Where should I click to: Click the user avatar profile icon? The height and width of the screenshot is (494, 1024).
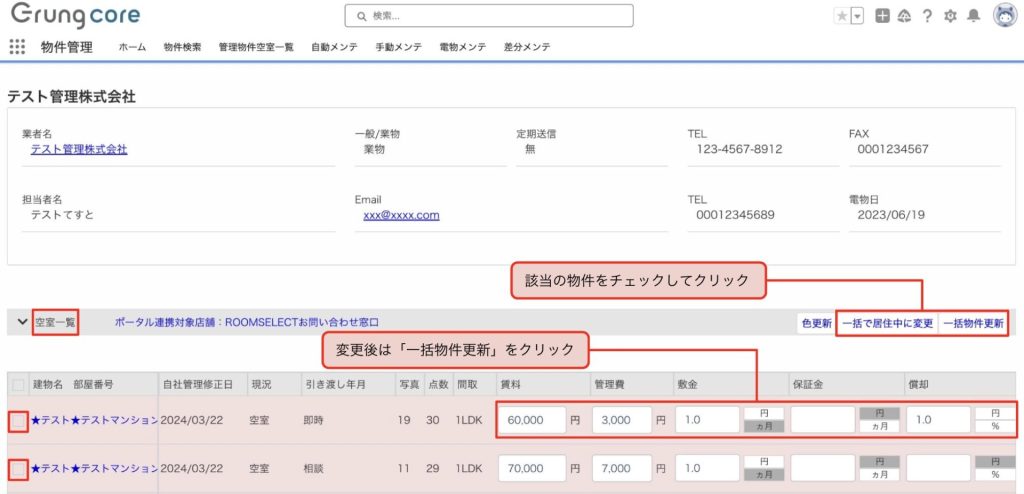(1005, 16)
